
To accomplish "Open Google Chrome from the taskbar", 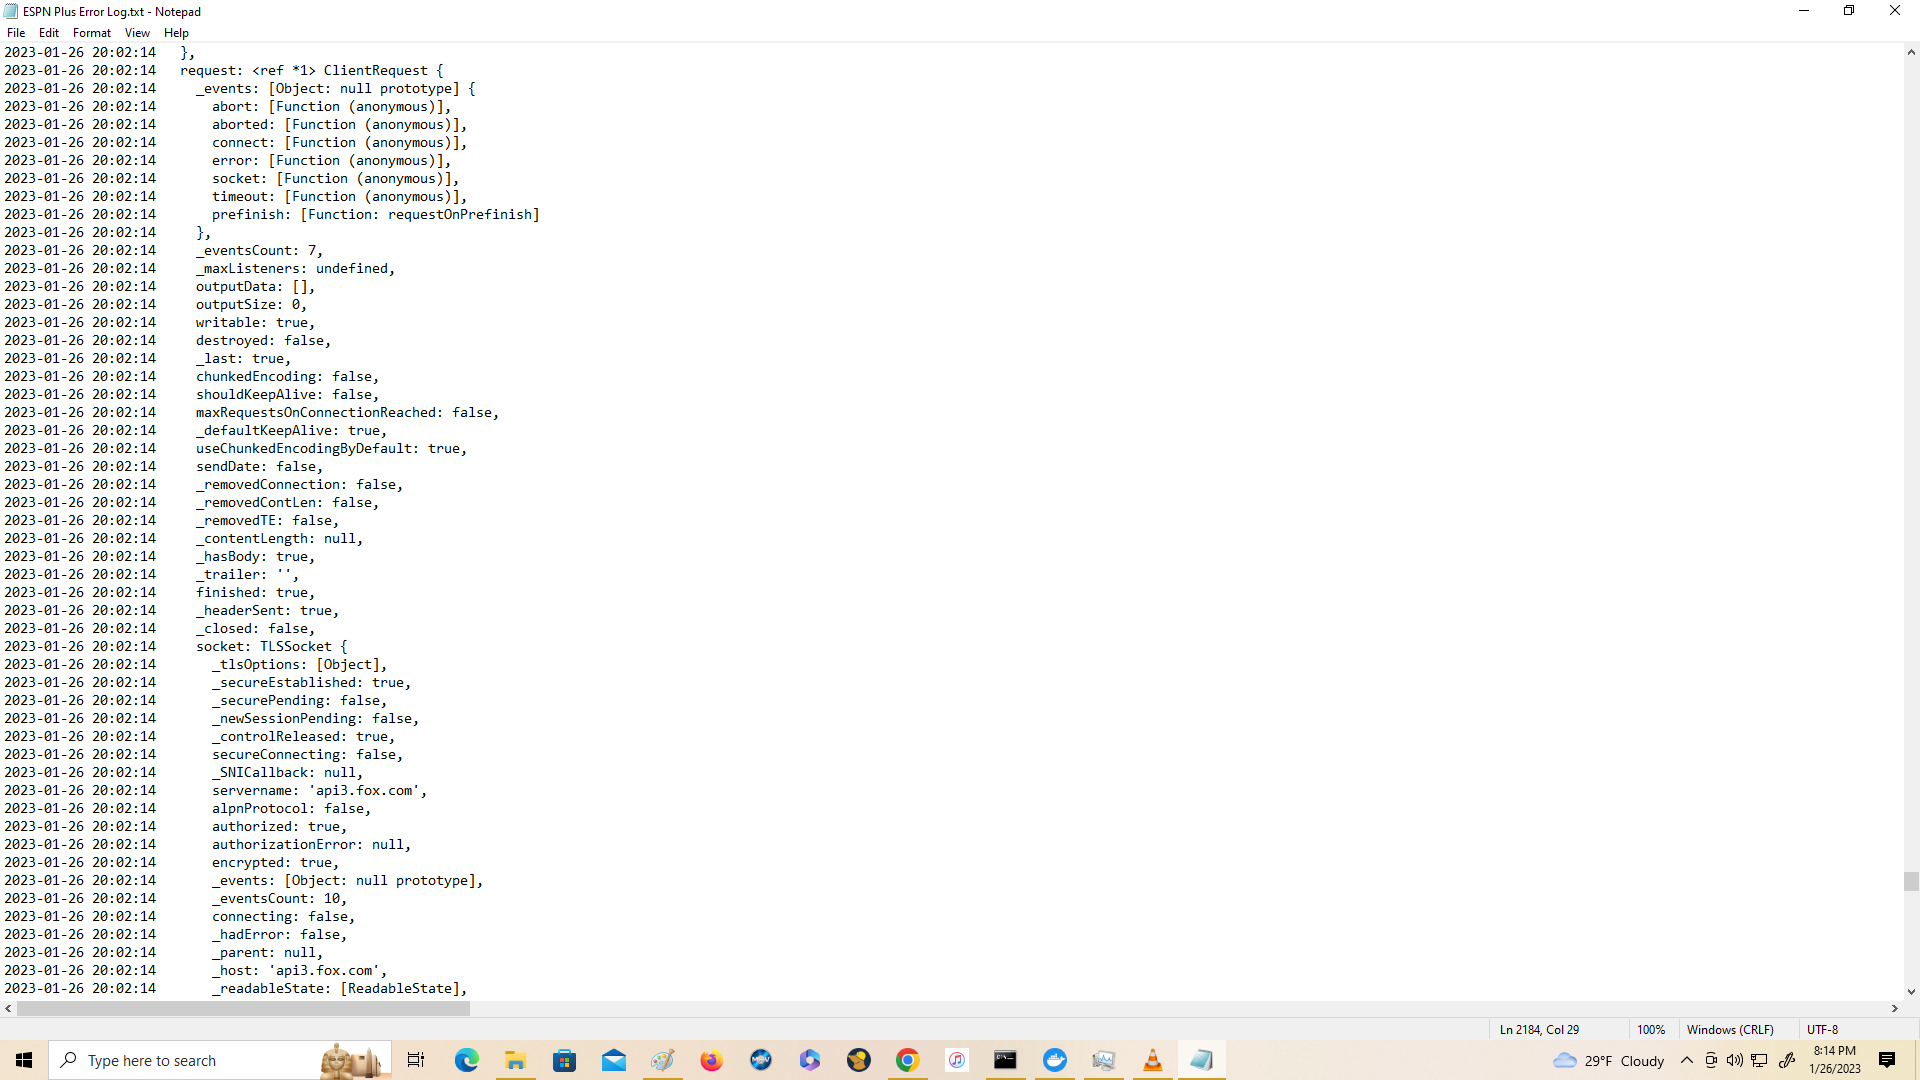I will (907, 1060).
